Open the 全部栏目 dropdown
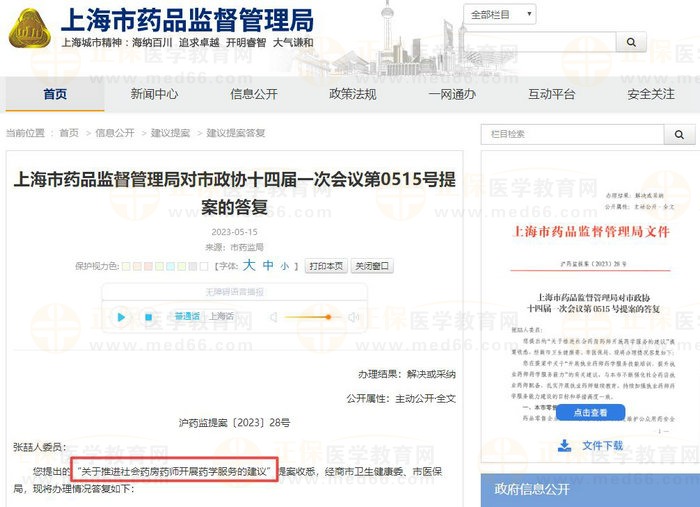The height and width of the screenshot is (507, 700). click(500, 15)
